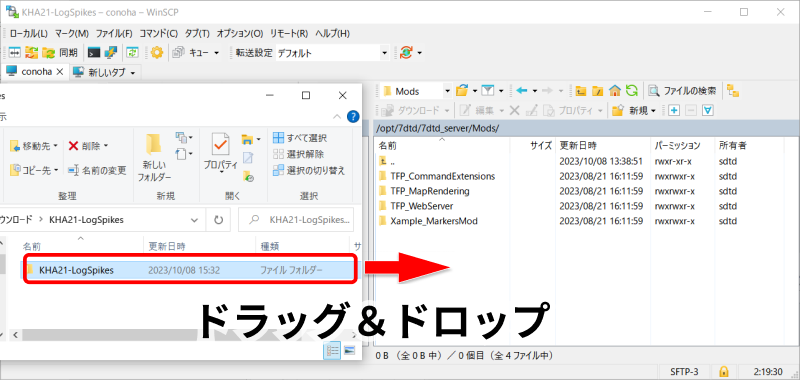Click すべて選択 select all in Explorer
The width and height of the screenshot is (800, 380).
[299, 138]
